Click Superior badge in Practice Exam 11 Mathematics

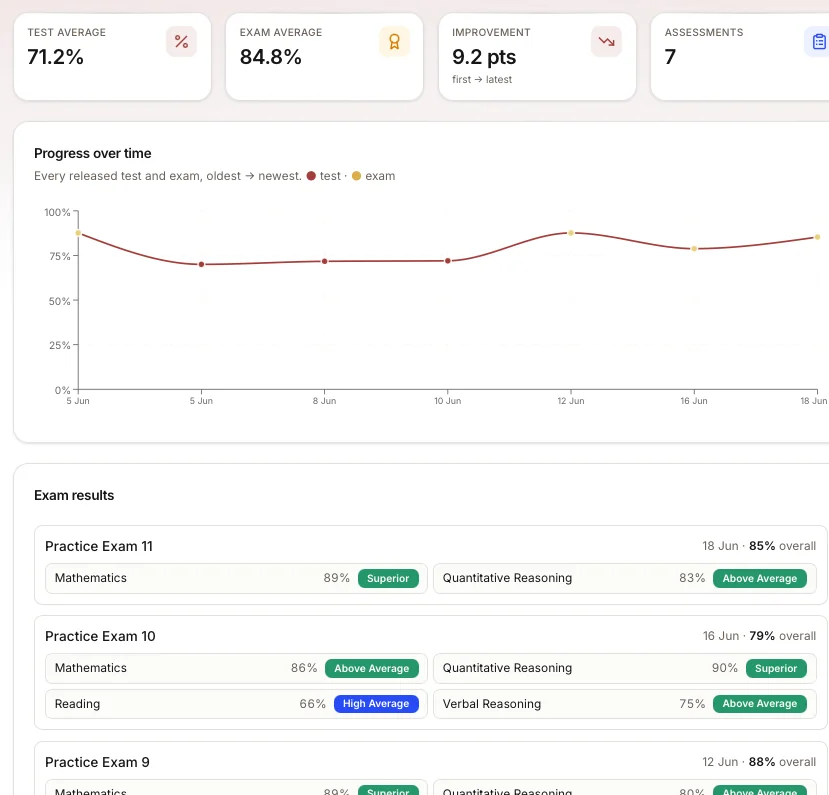point(388,578)
